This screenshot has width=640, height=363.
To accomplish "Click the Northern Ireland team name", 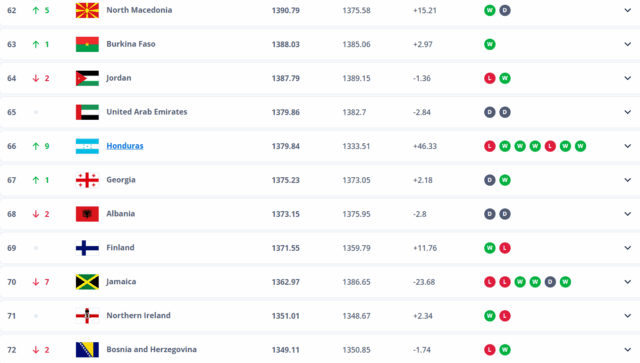I will click(138, 315).
